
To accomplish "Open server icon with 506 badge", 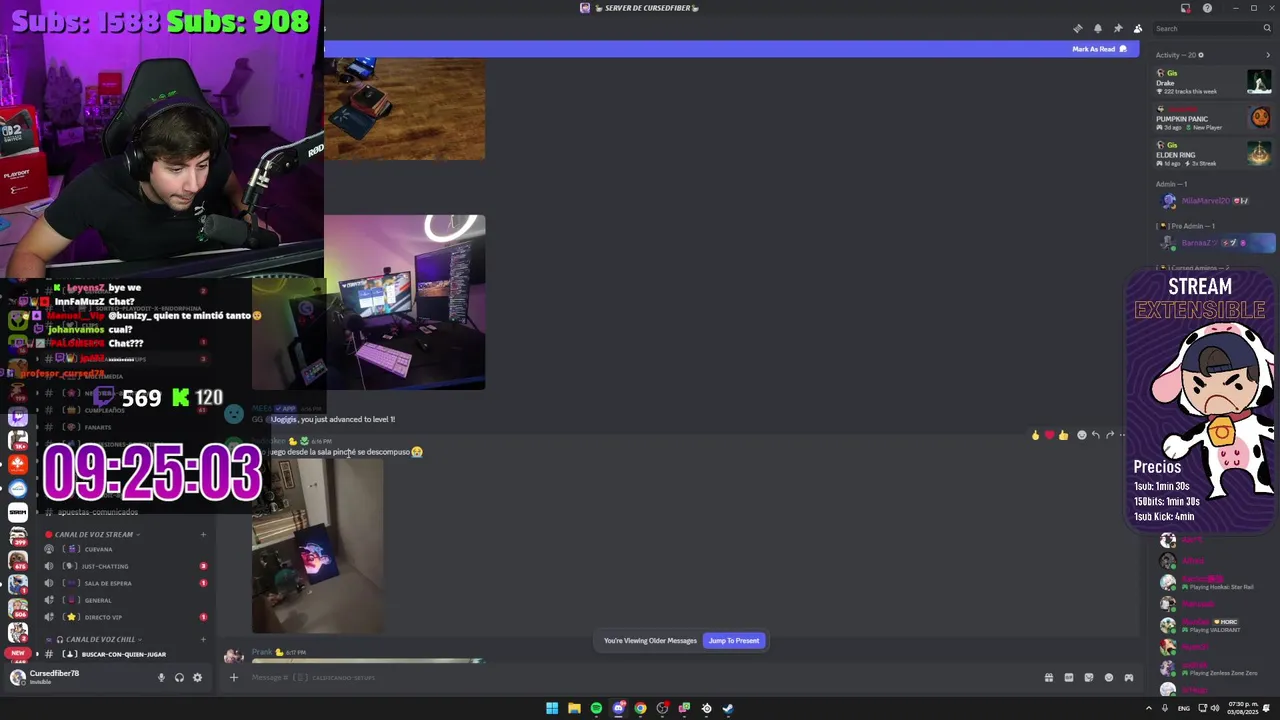I will tap(18, 608).
